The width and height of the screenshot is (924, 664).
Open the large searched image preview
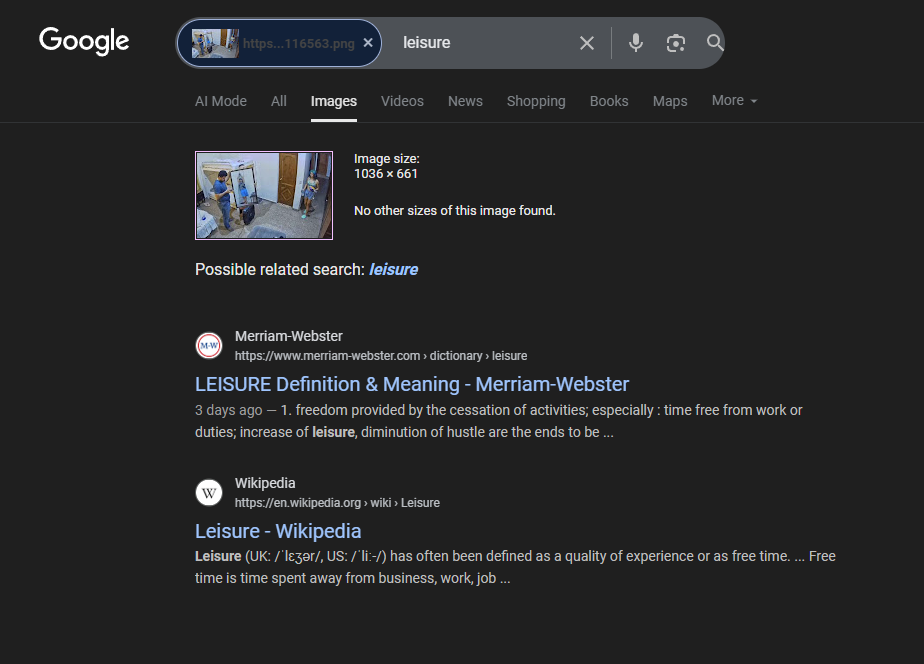coord(264,196)
